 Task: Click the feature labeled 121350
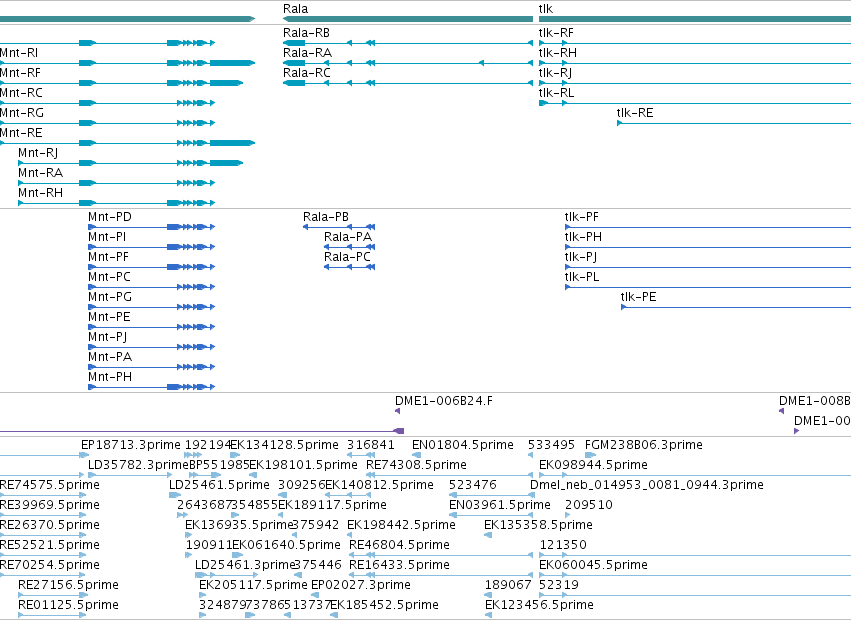563,545
